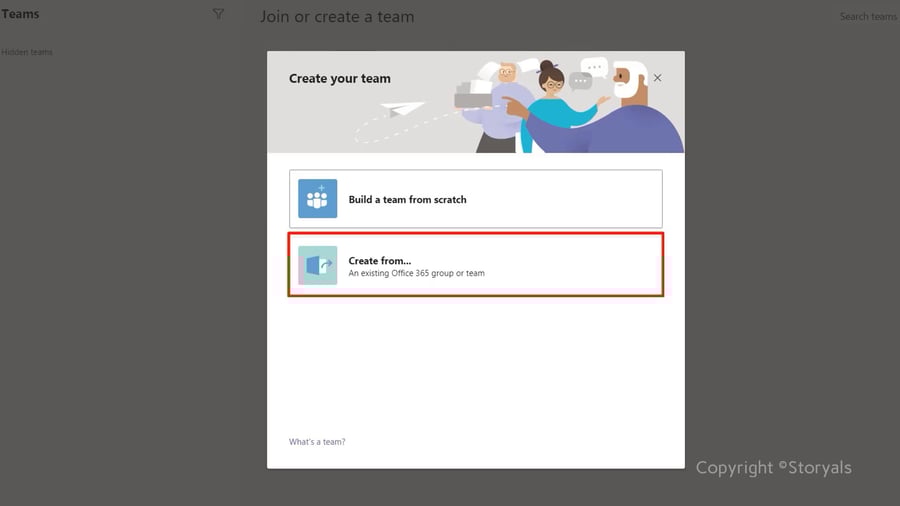Screen dimensions: 900x506
Task: Select Build a team from scratch option
Action: pyautogui.click(x=476, y=199)
